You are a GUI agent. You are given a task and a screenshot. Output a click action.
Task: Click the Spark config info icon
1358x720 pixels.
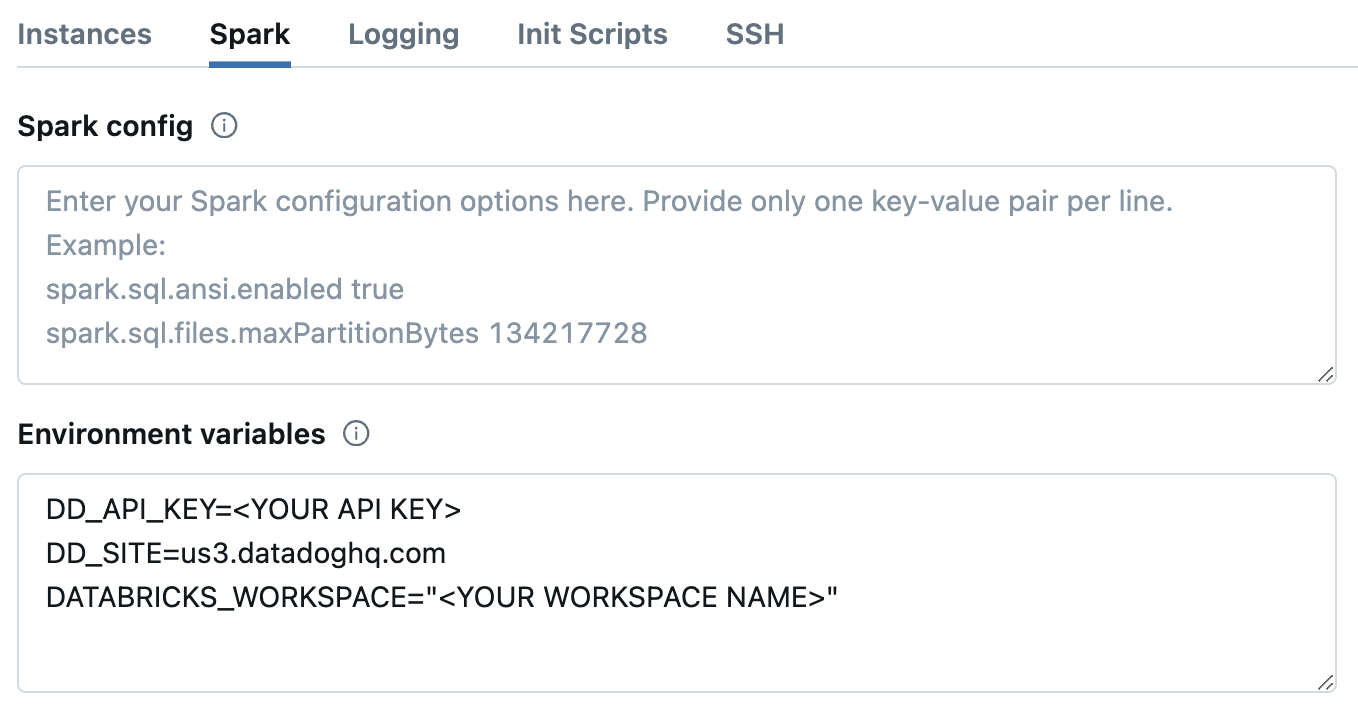click(226, 126)
